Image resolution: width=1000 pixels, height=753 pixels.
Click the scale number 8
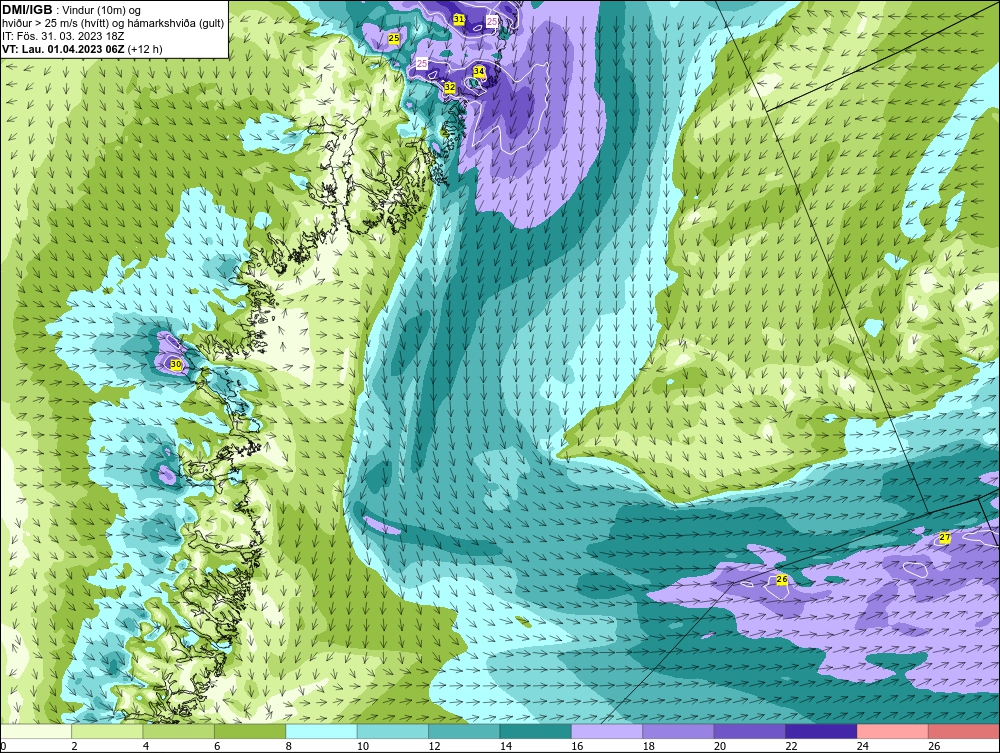289,746
